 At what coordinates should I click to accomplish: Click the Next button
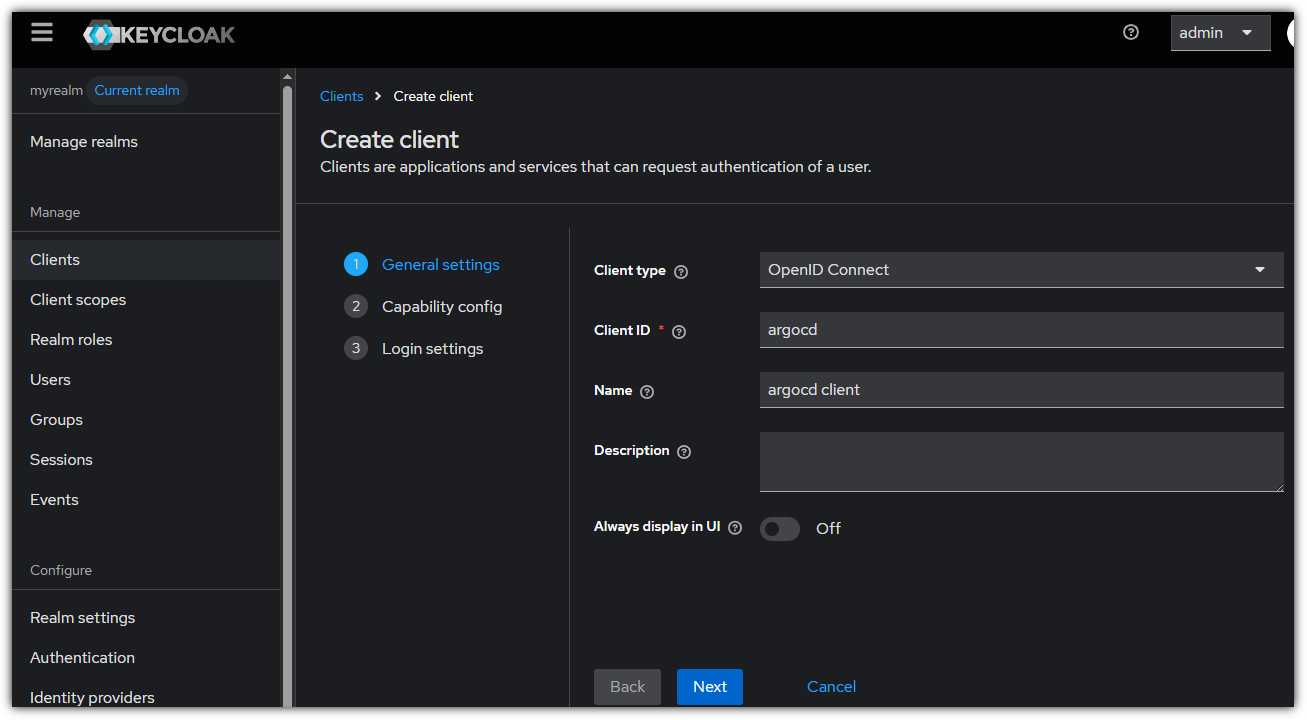pos(710,687)
